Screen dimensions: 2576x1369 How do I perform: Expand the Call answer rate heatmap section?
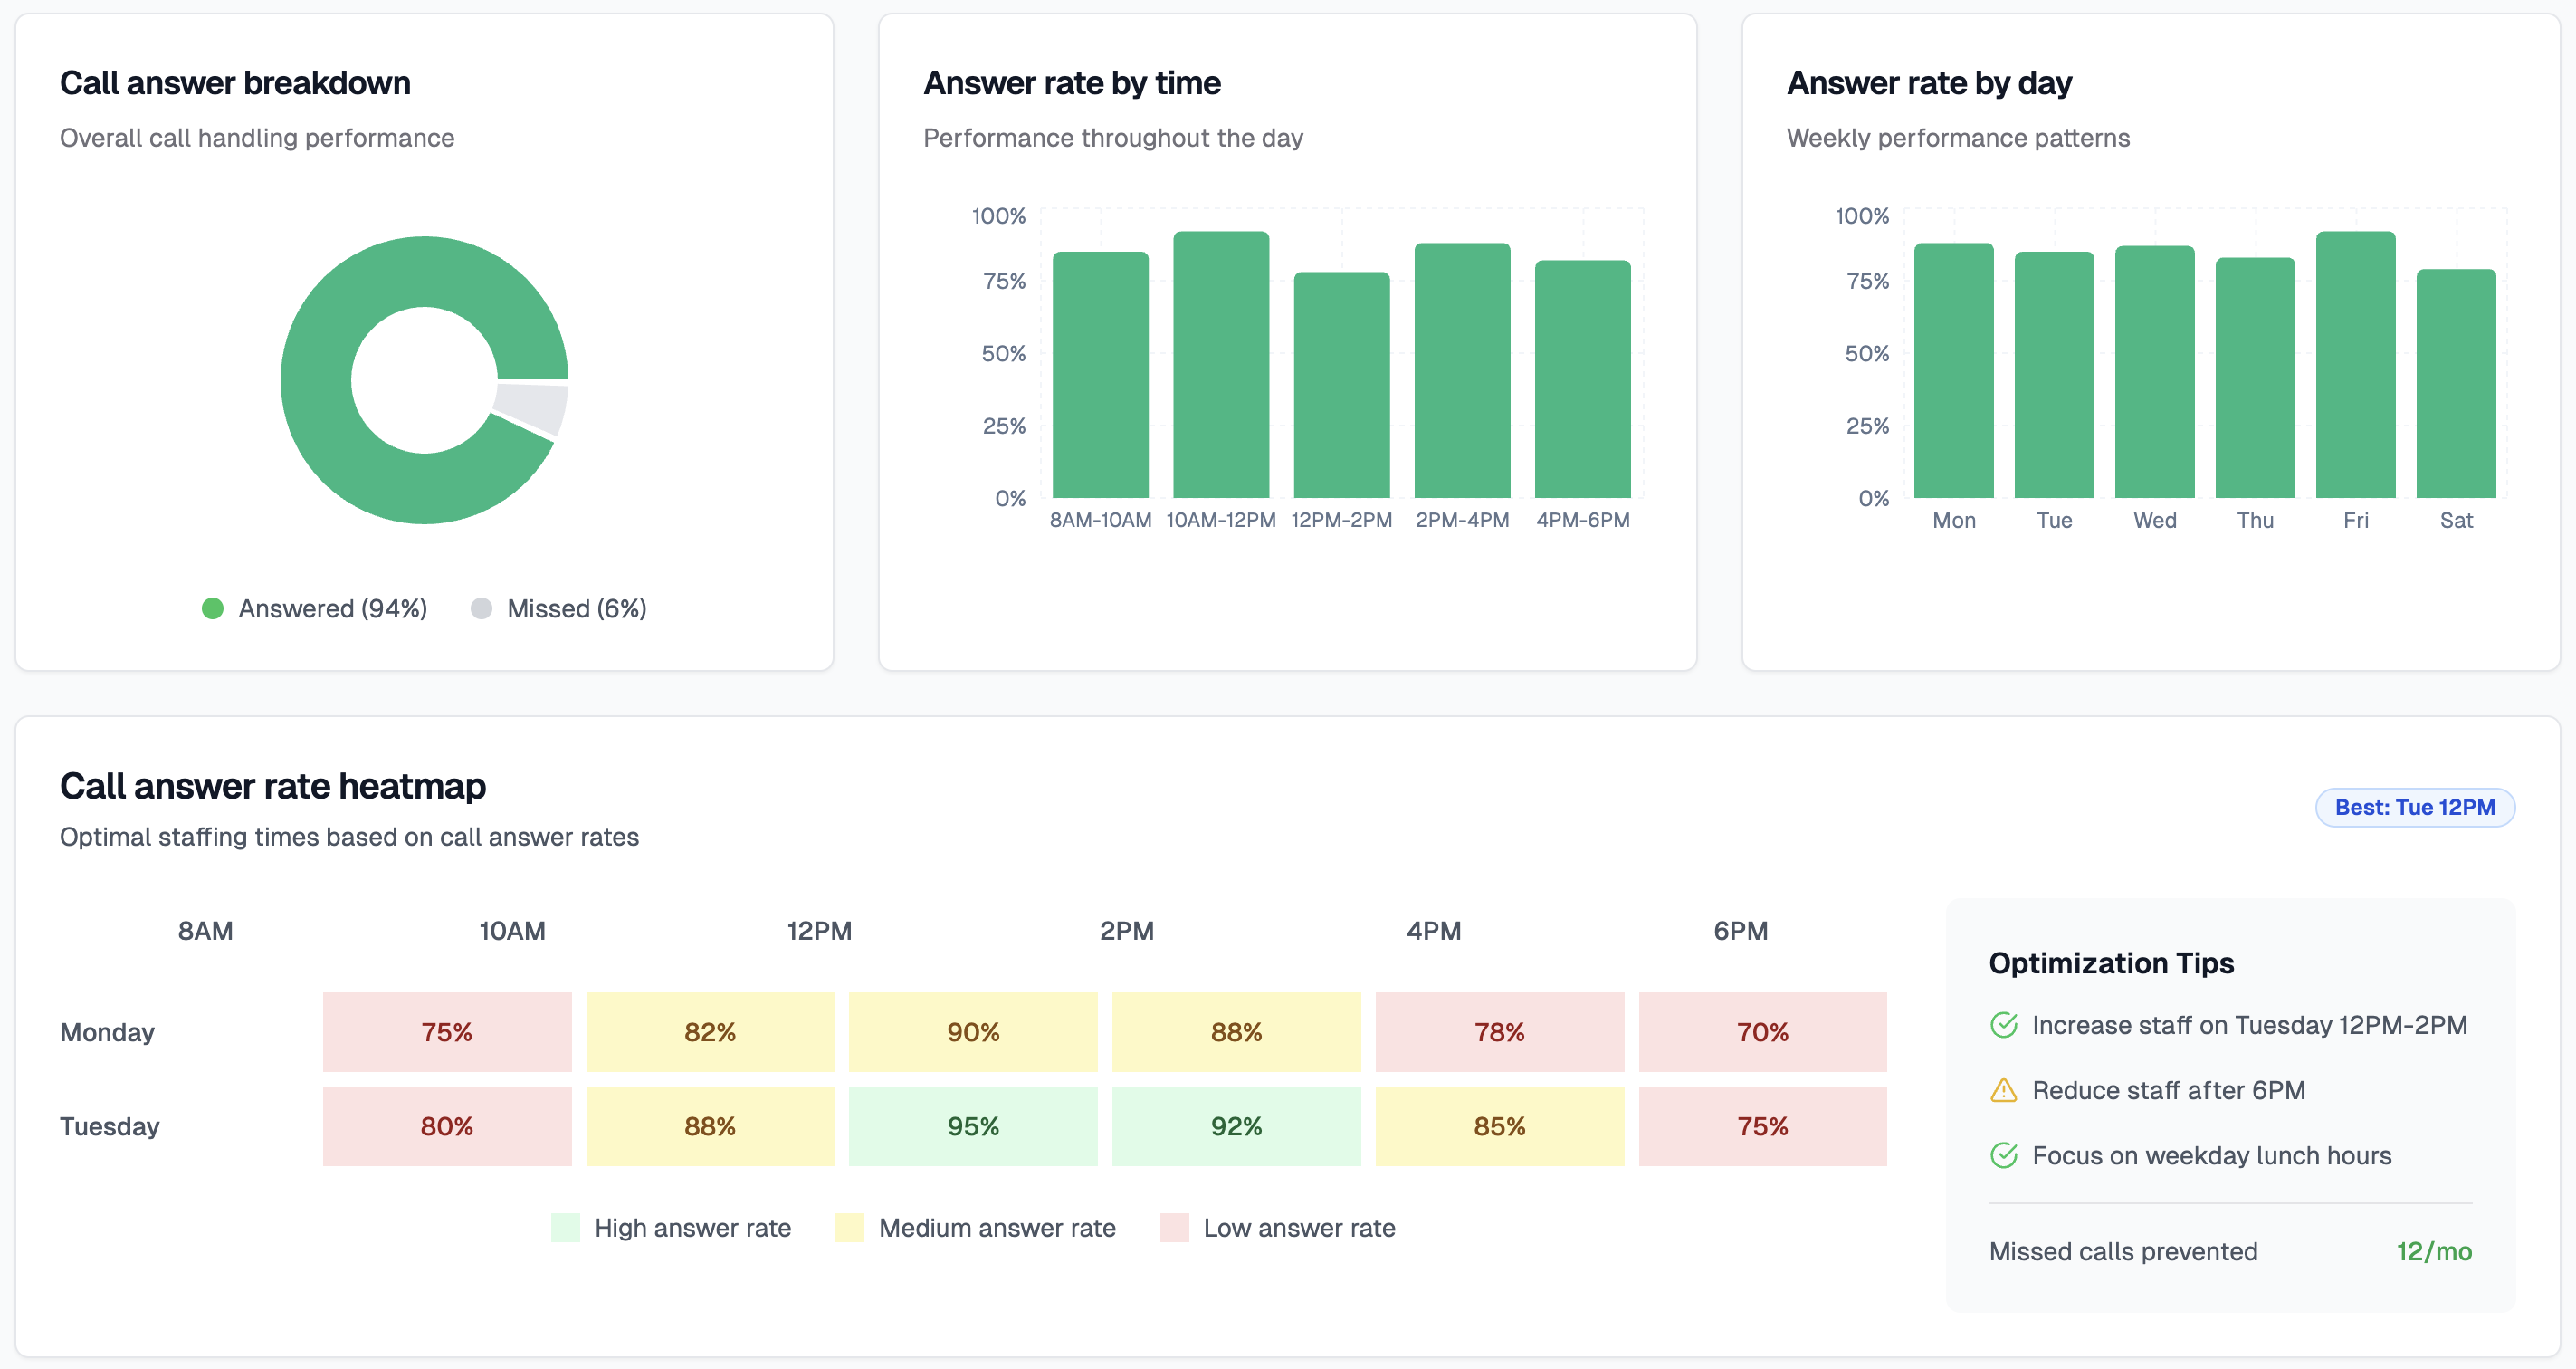[x=273, y=786]
